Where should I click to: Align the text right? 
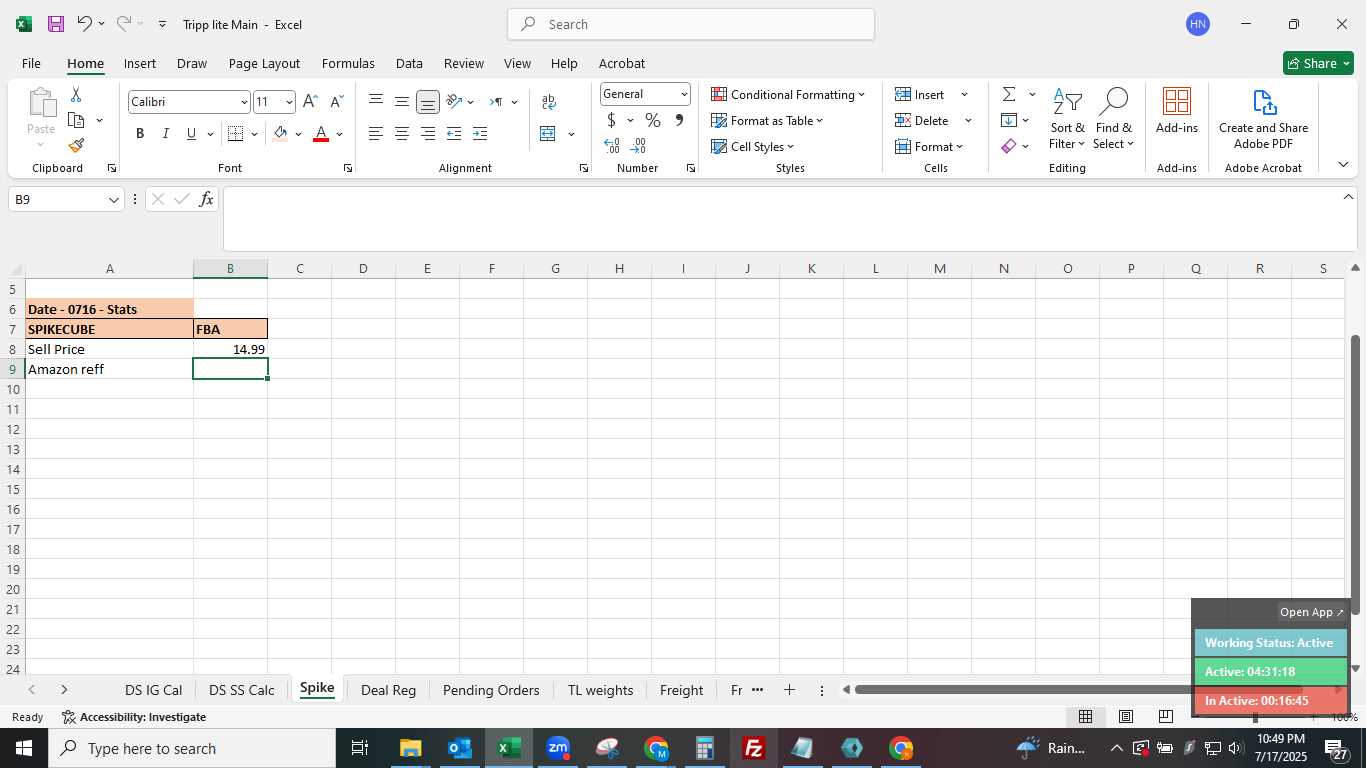(x=427, y=134)
